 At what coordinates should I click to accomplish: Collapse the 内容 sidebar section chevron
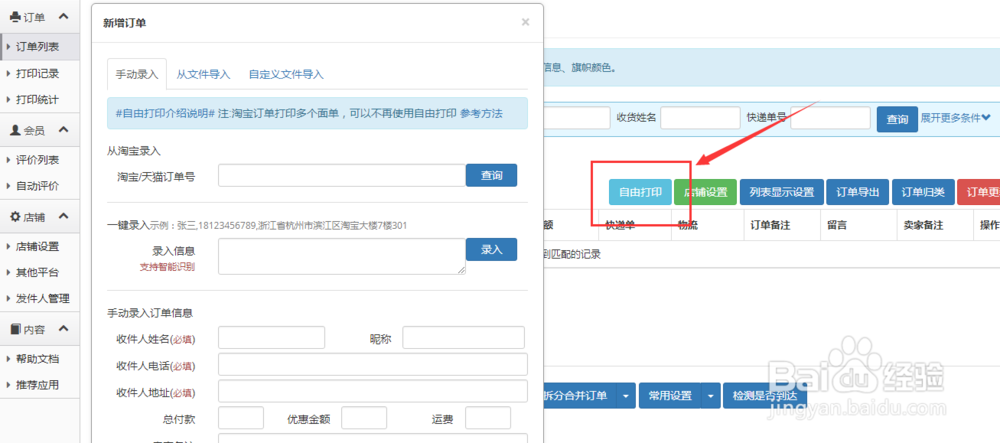(x=63, y=329)
